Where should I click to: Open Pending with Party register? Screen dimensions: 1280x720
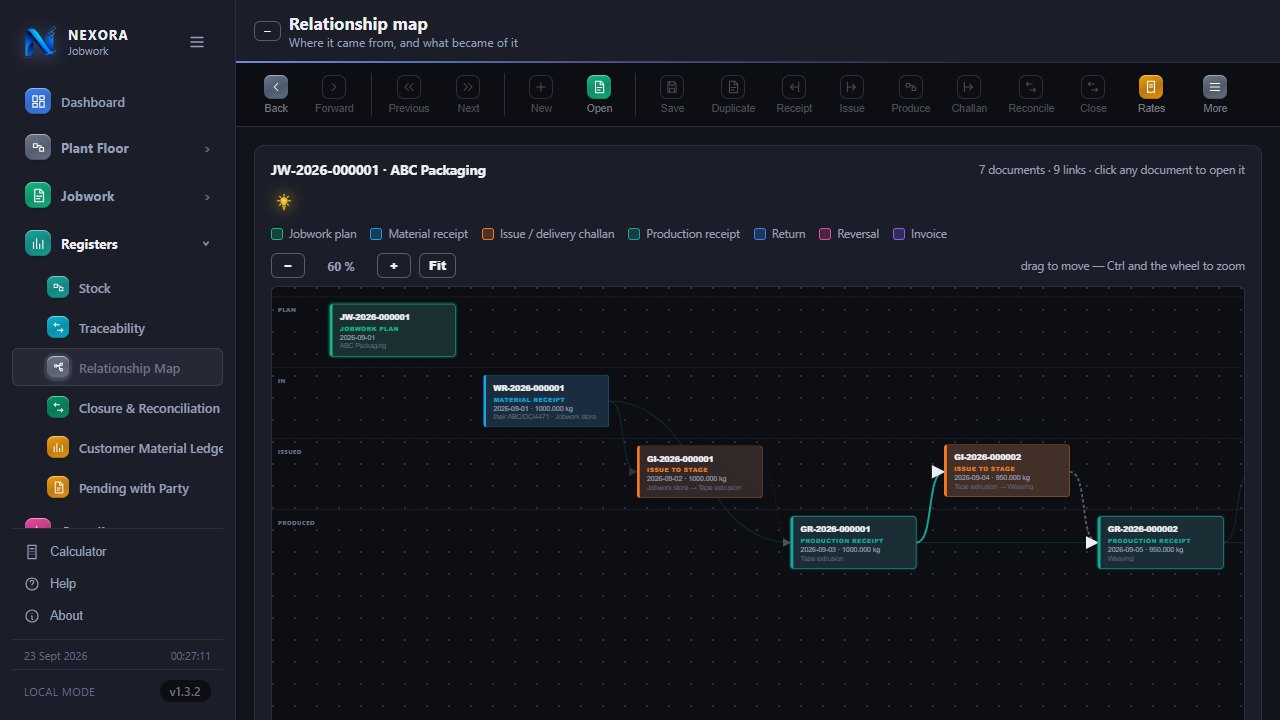click(117, 488)
